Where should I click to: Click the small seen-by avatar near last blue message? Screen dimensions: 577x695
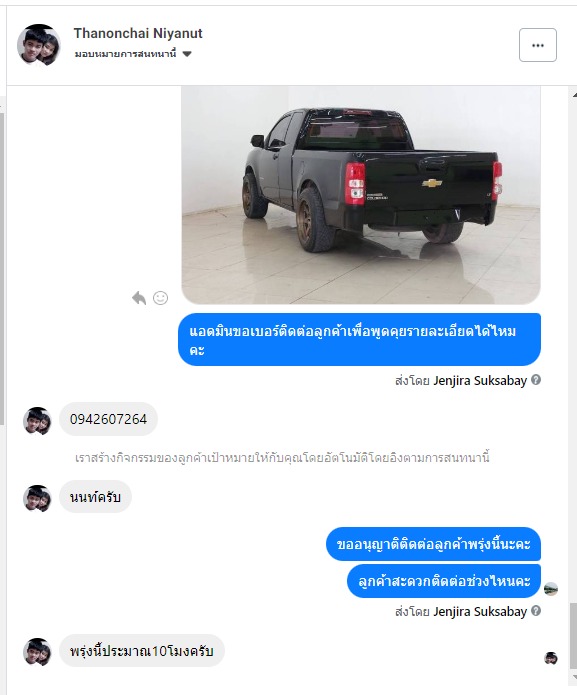[x=550, y=590]
